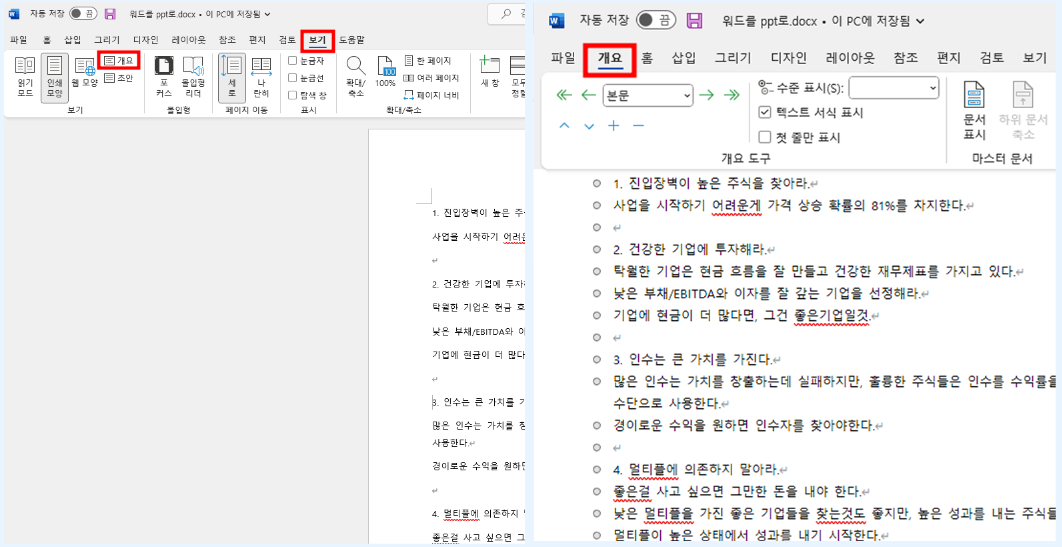This screenshot has width=1062, height=547.
Task: Open the View (보기) tab in the print-layout window
Action: click(318, 40)
